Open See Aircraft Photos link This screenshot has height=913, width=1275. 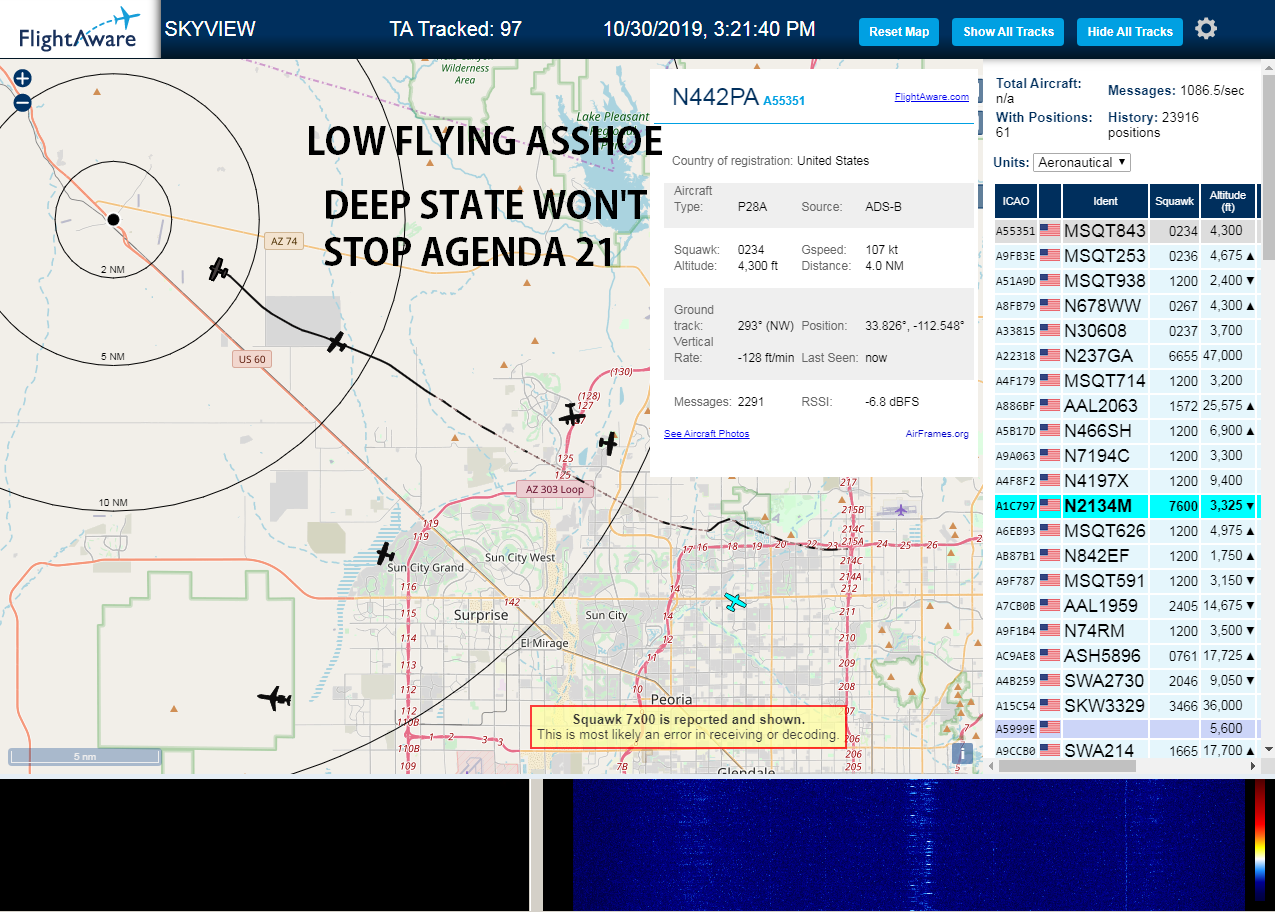[x=706, y=433]
